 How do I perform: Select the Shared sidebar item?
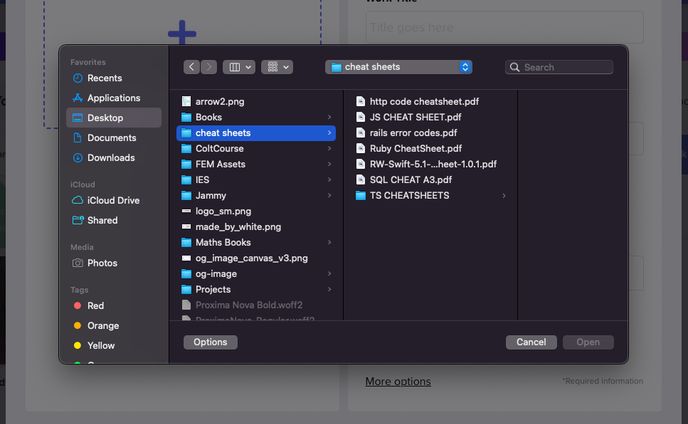click(x=102, y=220)
